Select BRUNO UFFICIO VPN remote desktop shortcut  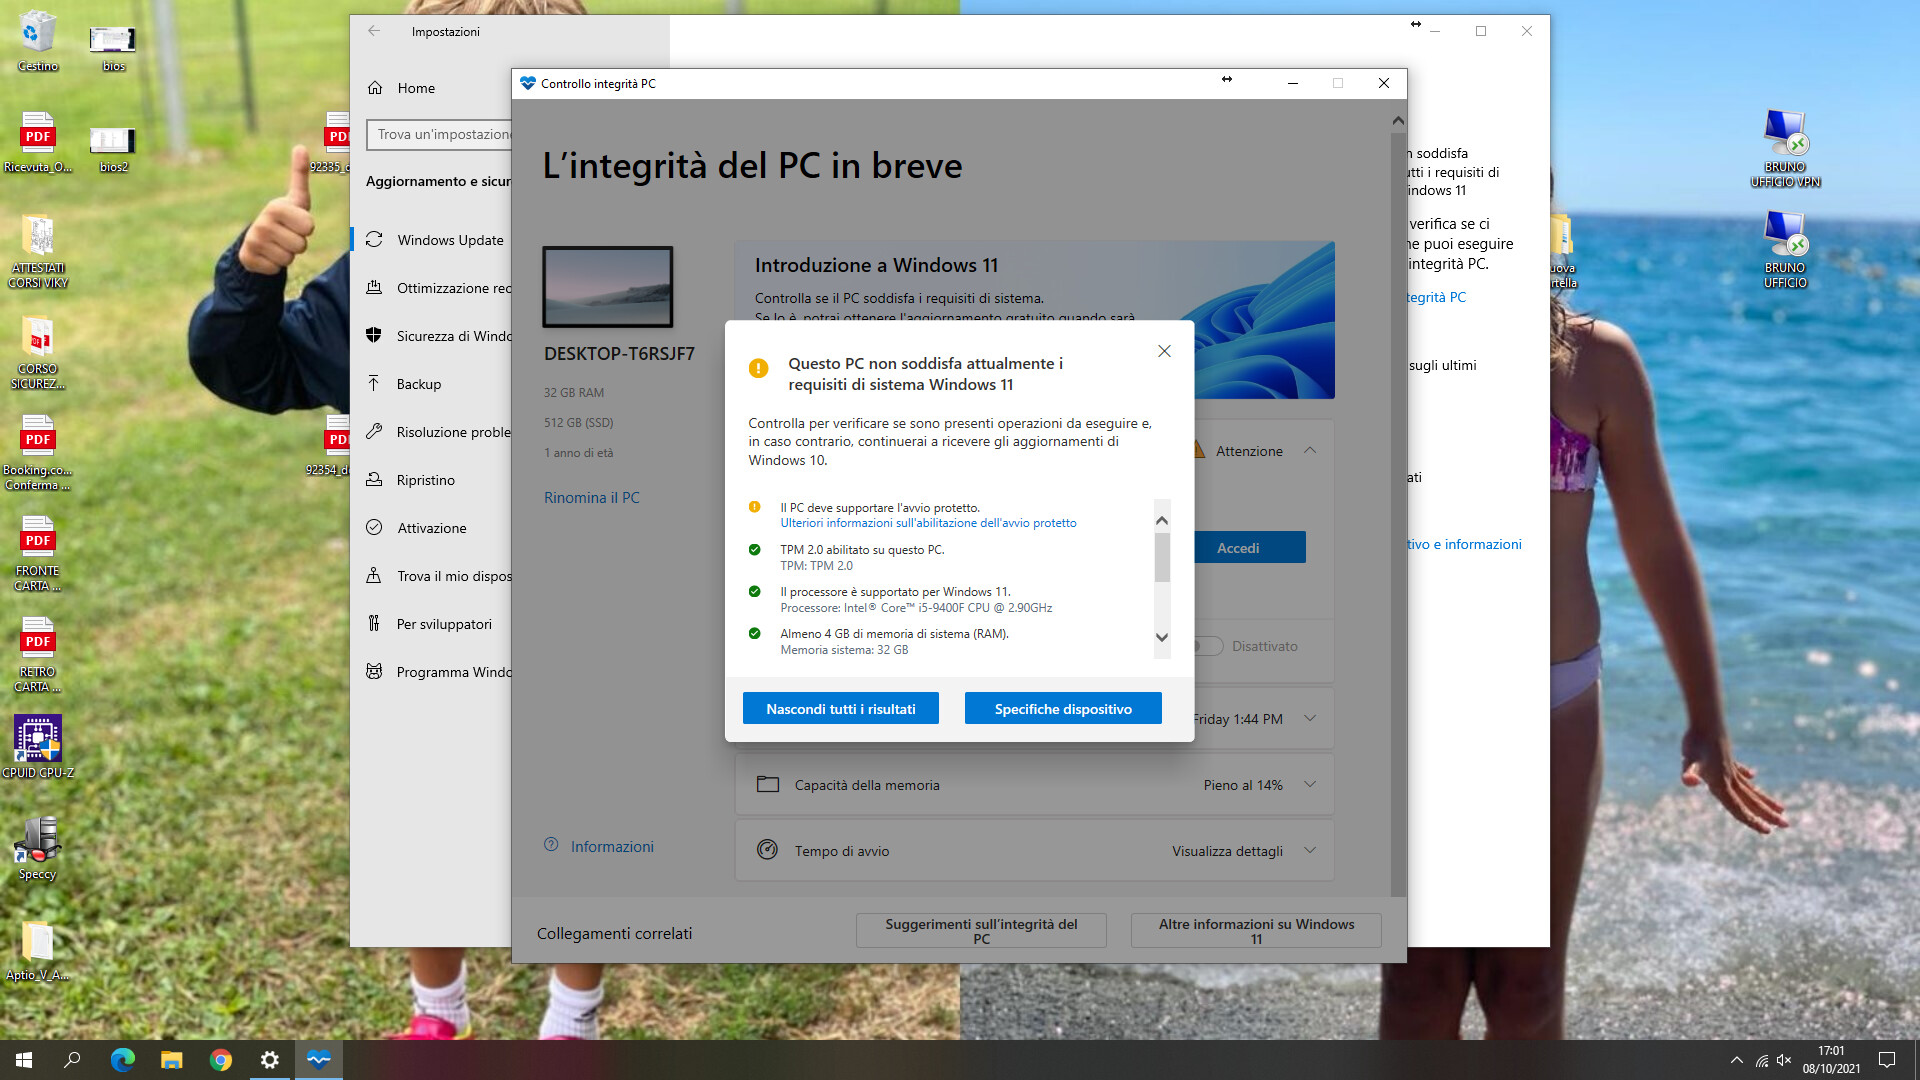(1785, 148)
